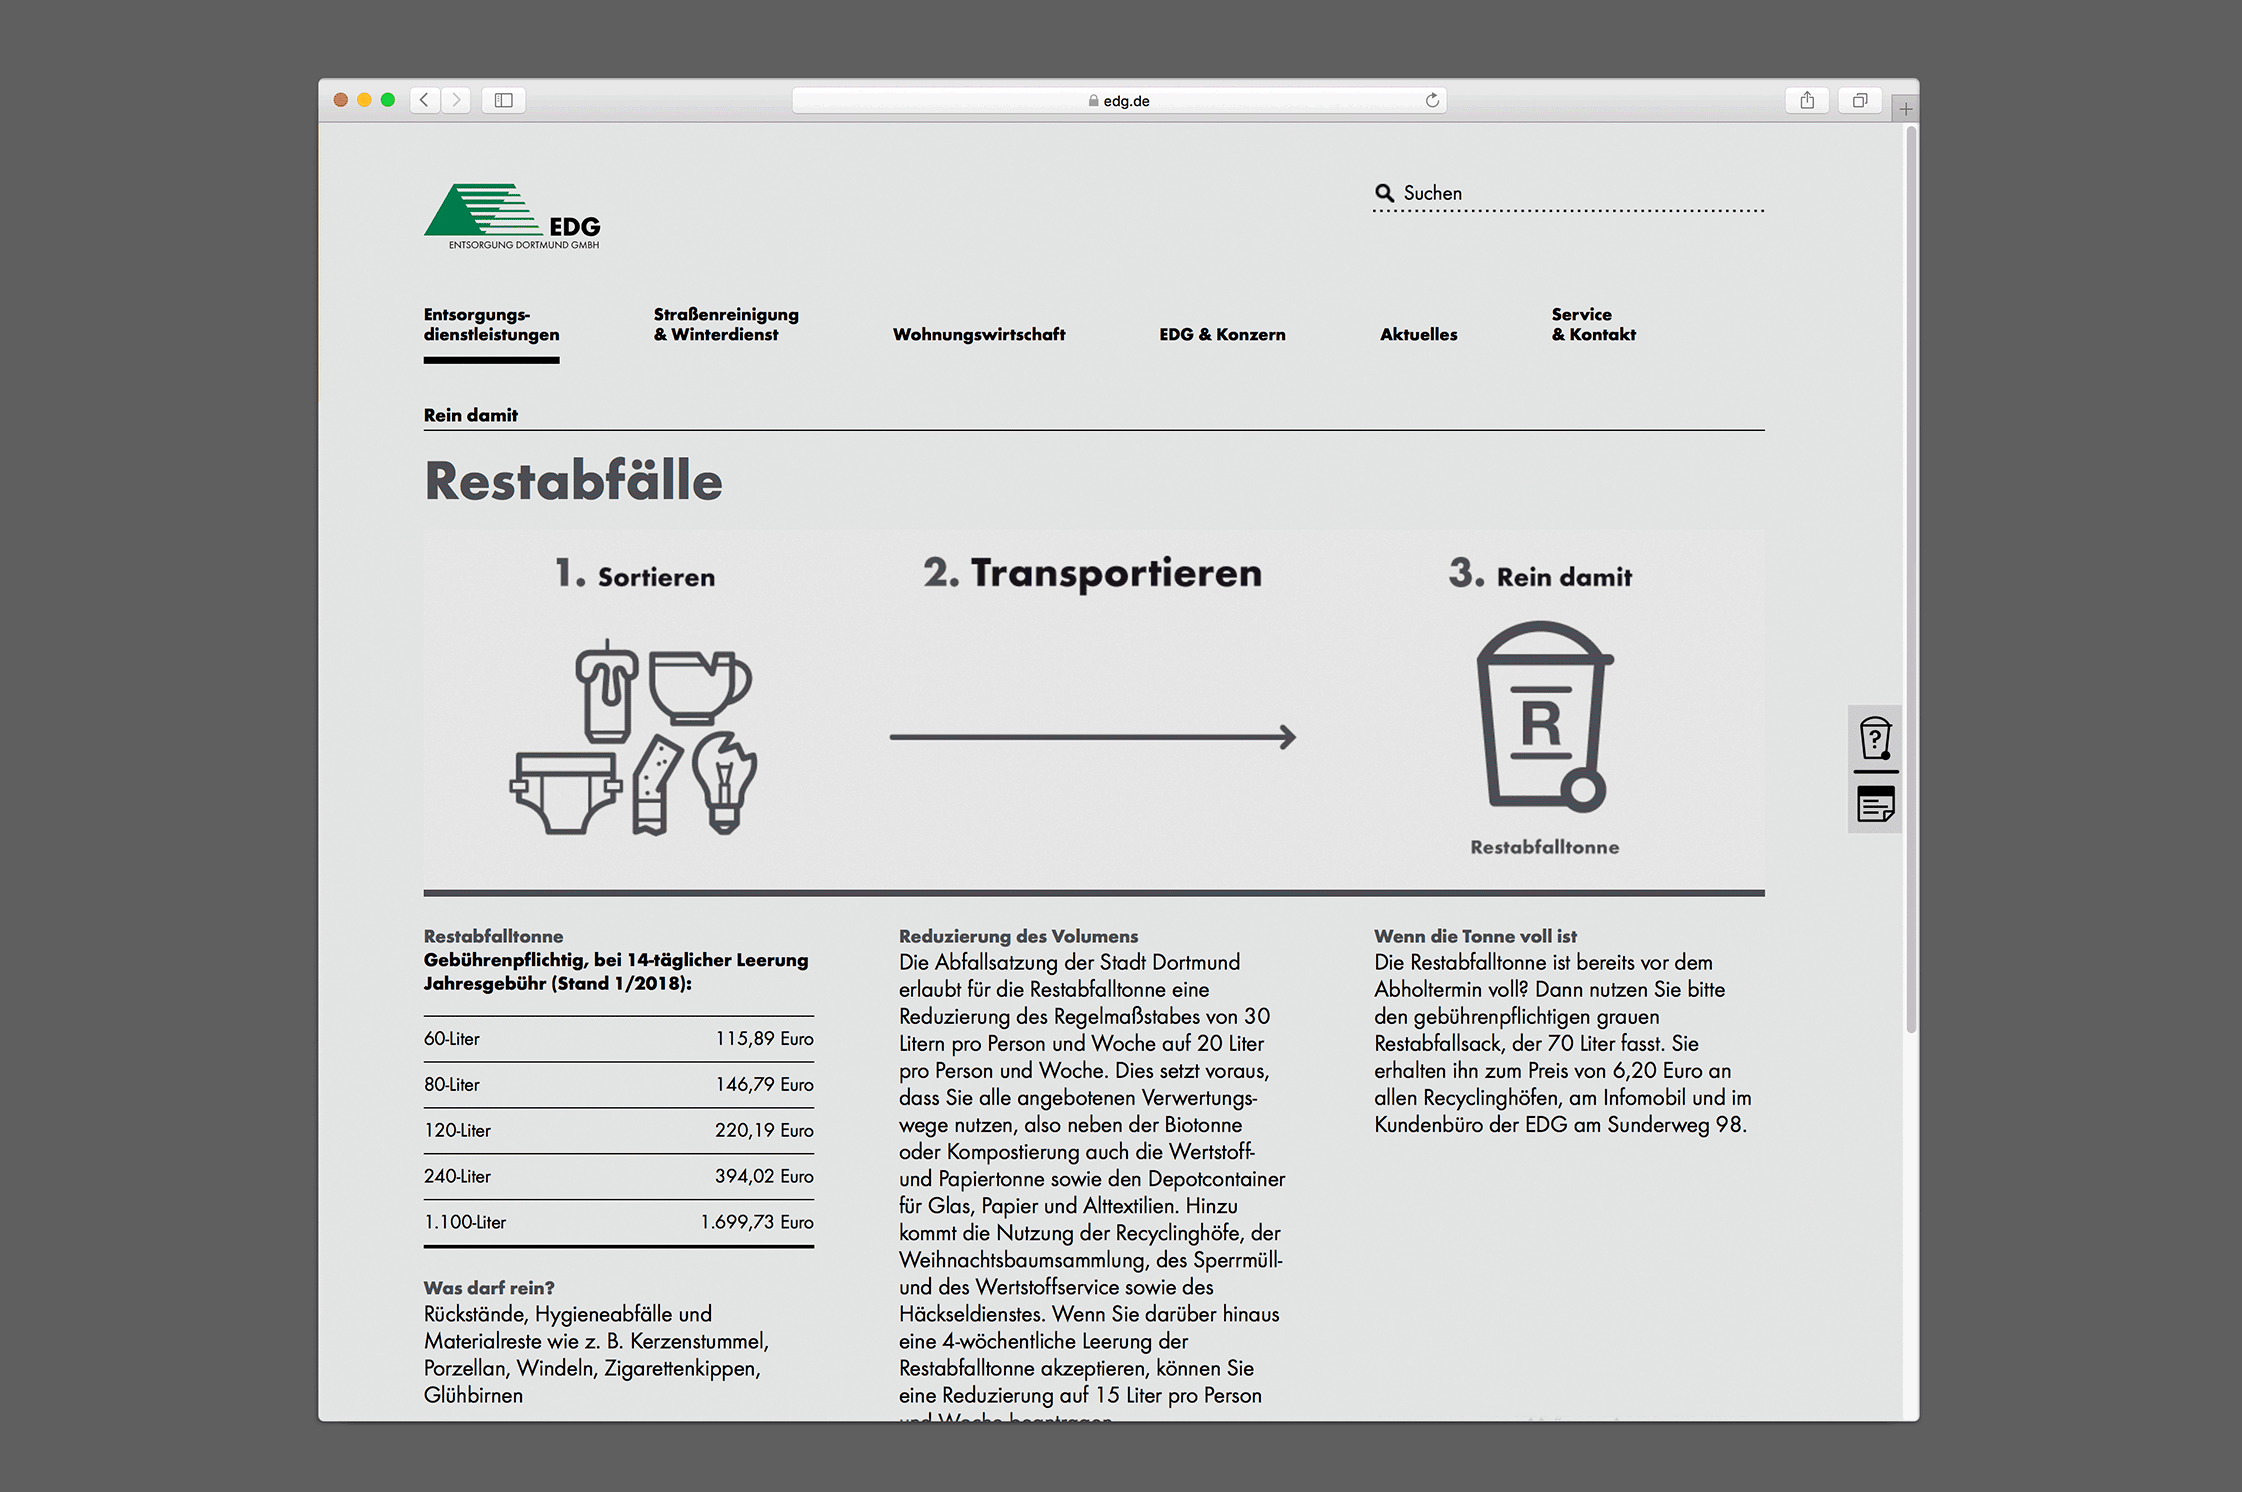Show all tabs overview icon
The image size is (2242, 1492).
[1859, 100]
